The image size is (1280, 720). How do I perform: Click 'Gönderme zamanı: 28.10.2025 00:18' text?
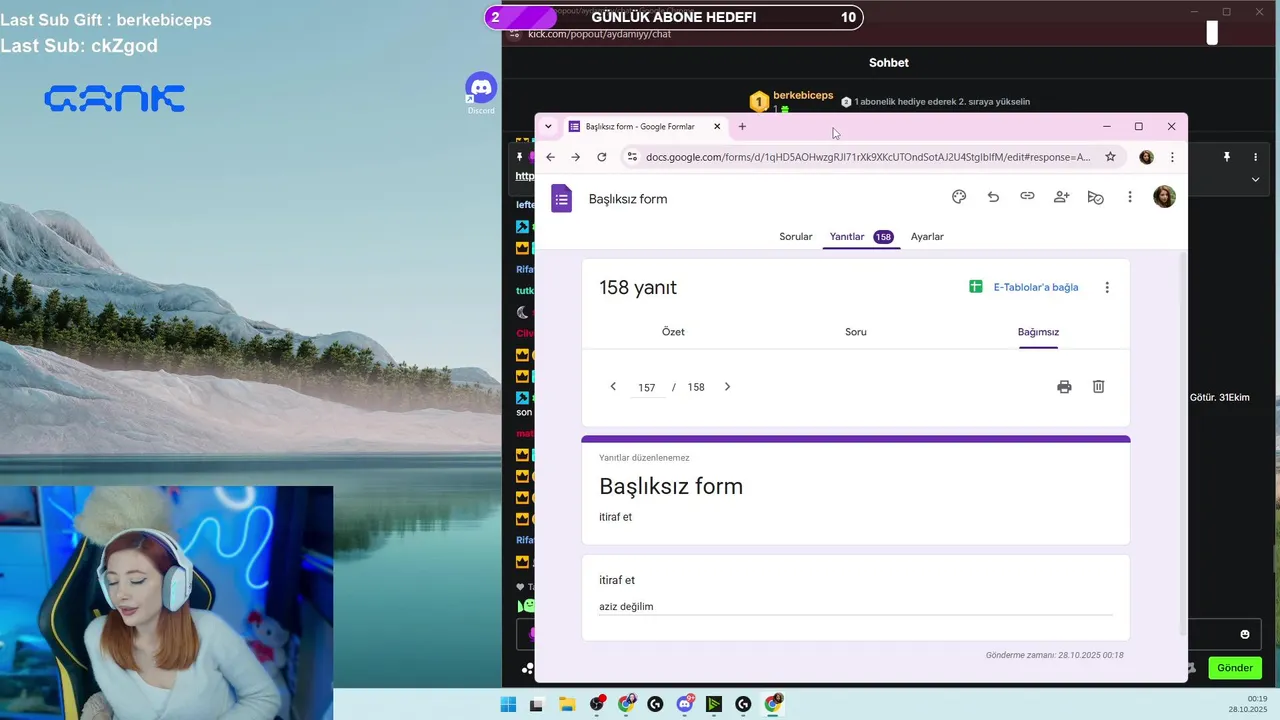point(1055,655)
